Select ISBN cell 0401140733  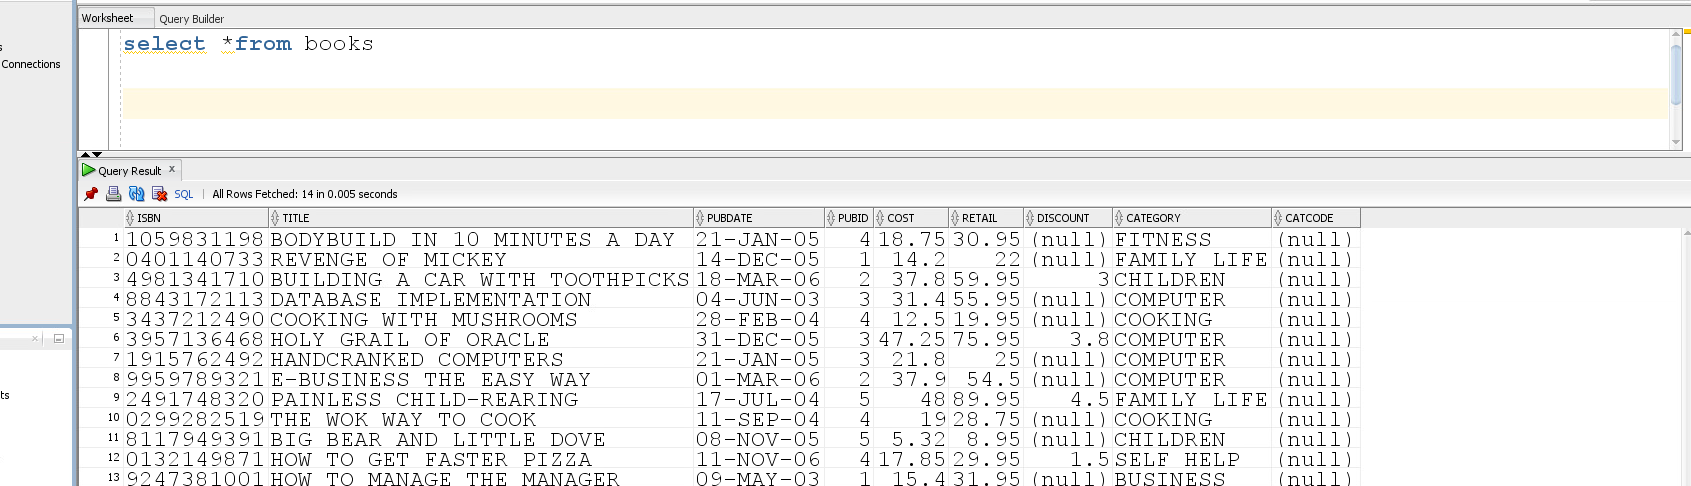[x=195, y=260]
